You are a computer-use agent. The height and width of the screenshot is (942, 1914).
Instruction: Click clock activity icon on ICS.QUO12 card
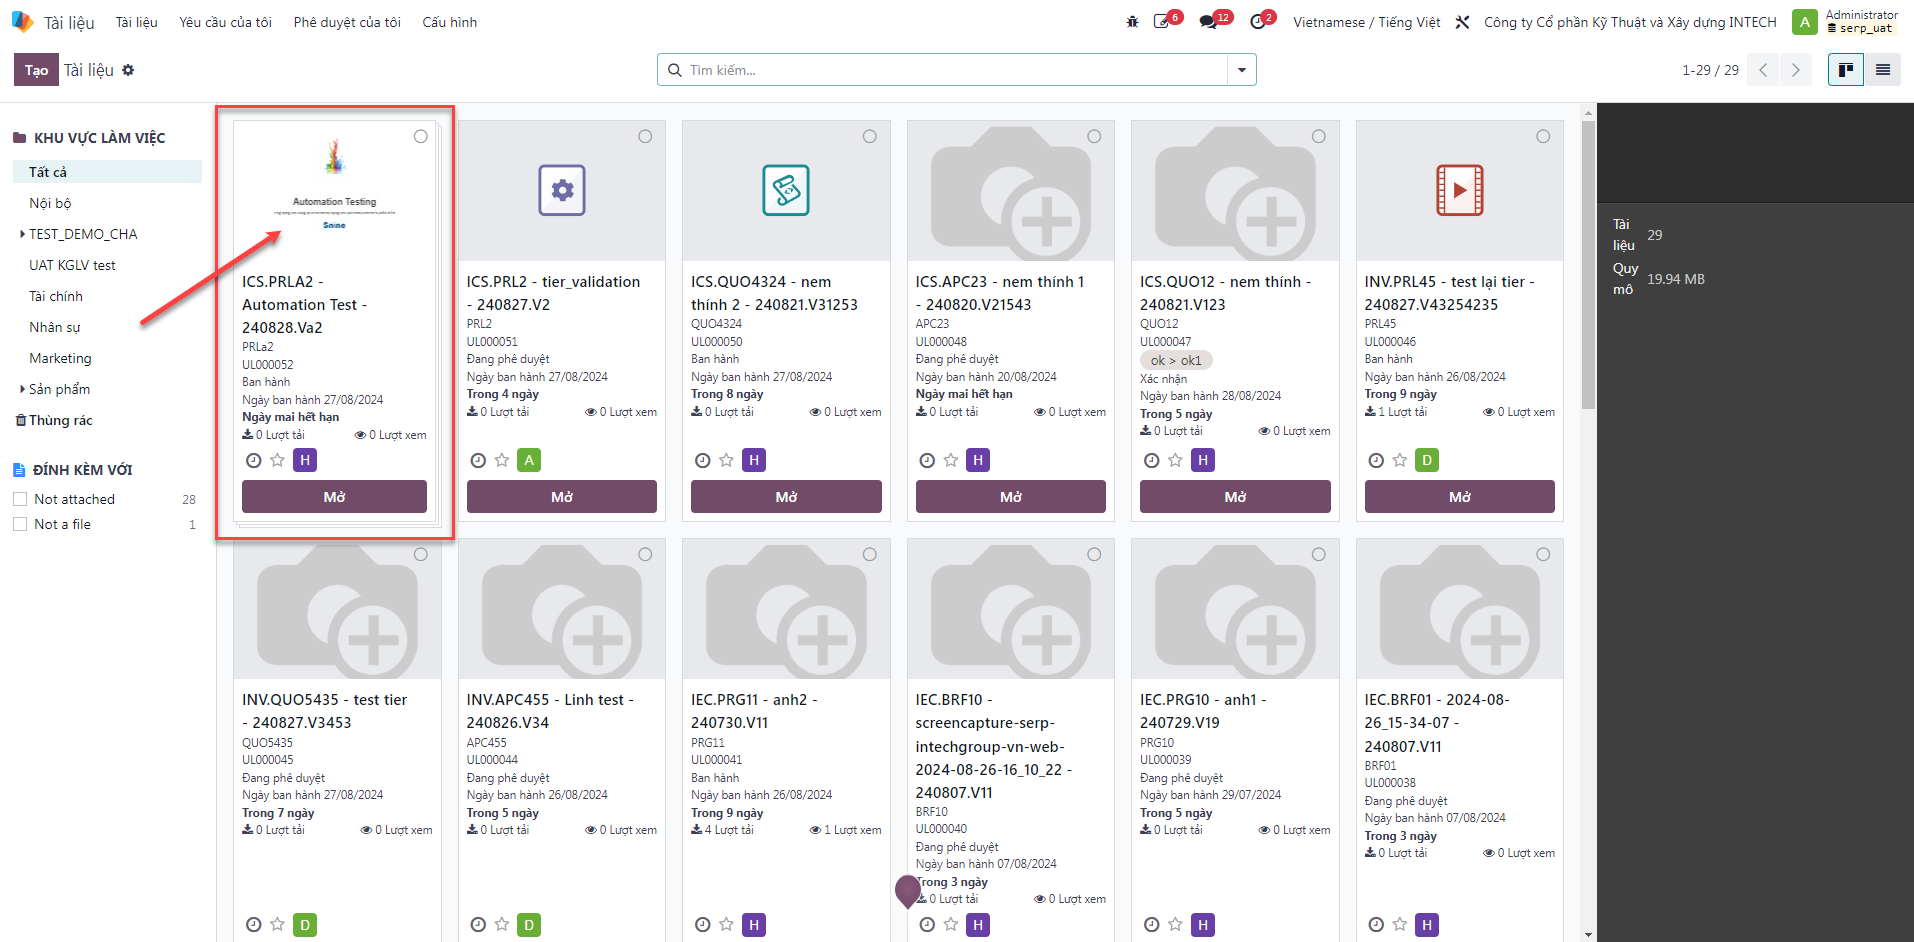[x=1151, y=460]
